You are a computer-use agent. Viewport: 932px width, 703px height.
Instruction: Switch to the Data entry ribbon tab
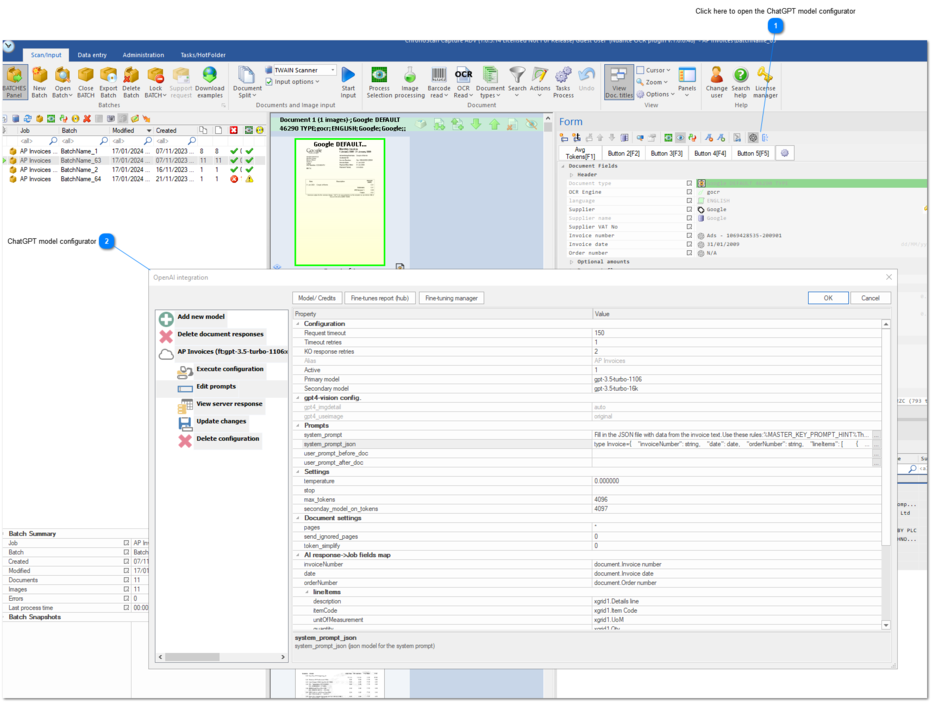(92, 55)
